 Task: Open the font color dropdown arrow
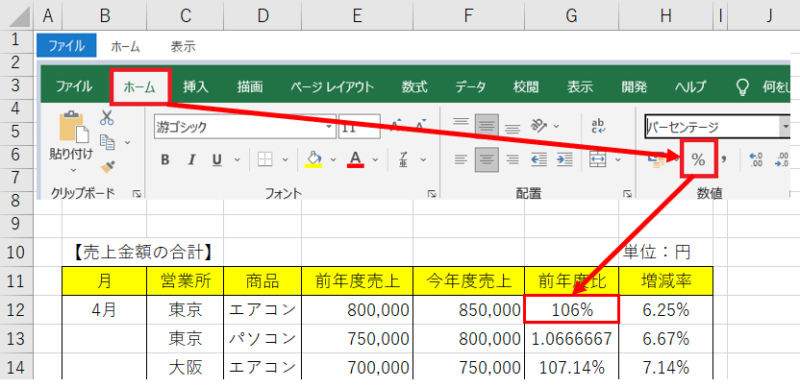tap(376, 160)
